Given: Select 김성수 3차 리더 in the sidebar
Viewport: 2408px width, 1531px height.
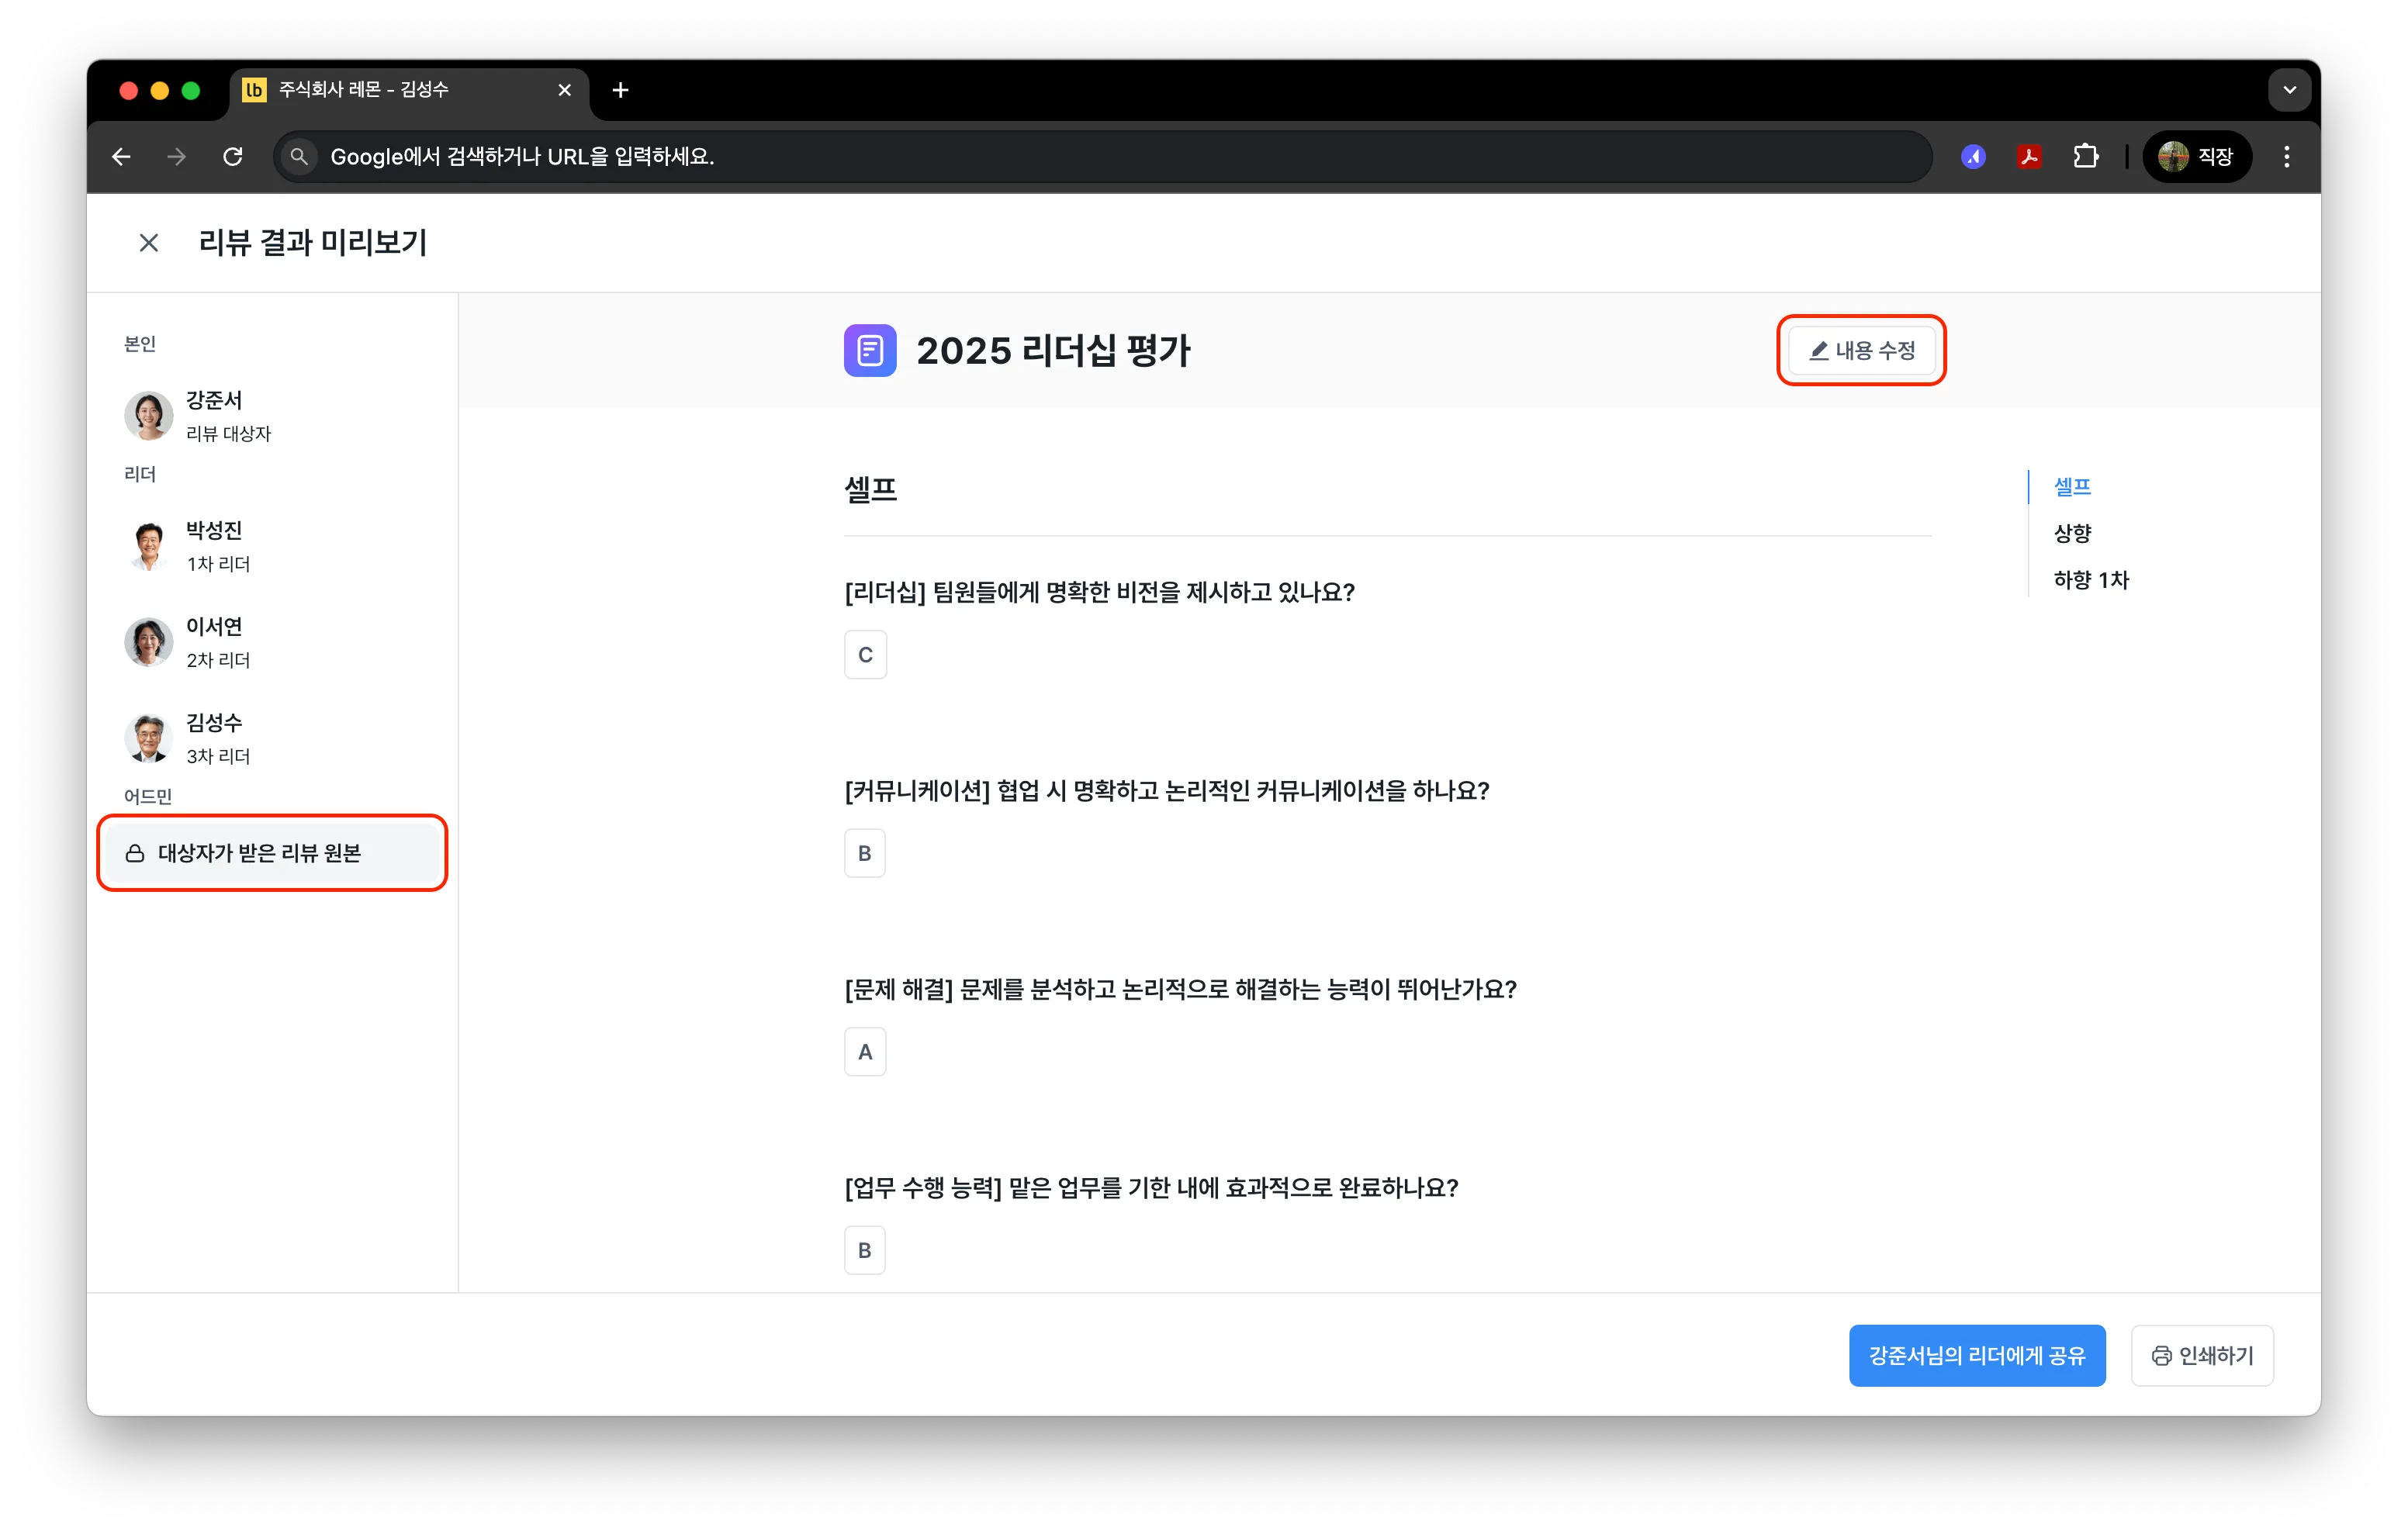Looking at the screenshot, I should [x=272, y=738].
